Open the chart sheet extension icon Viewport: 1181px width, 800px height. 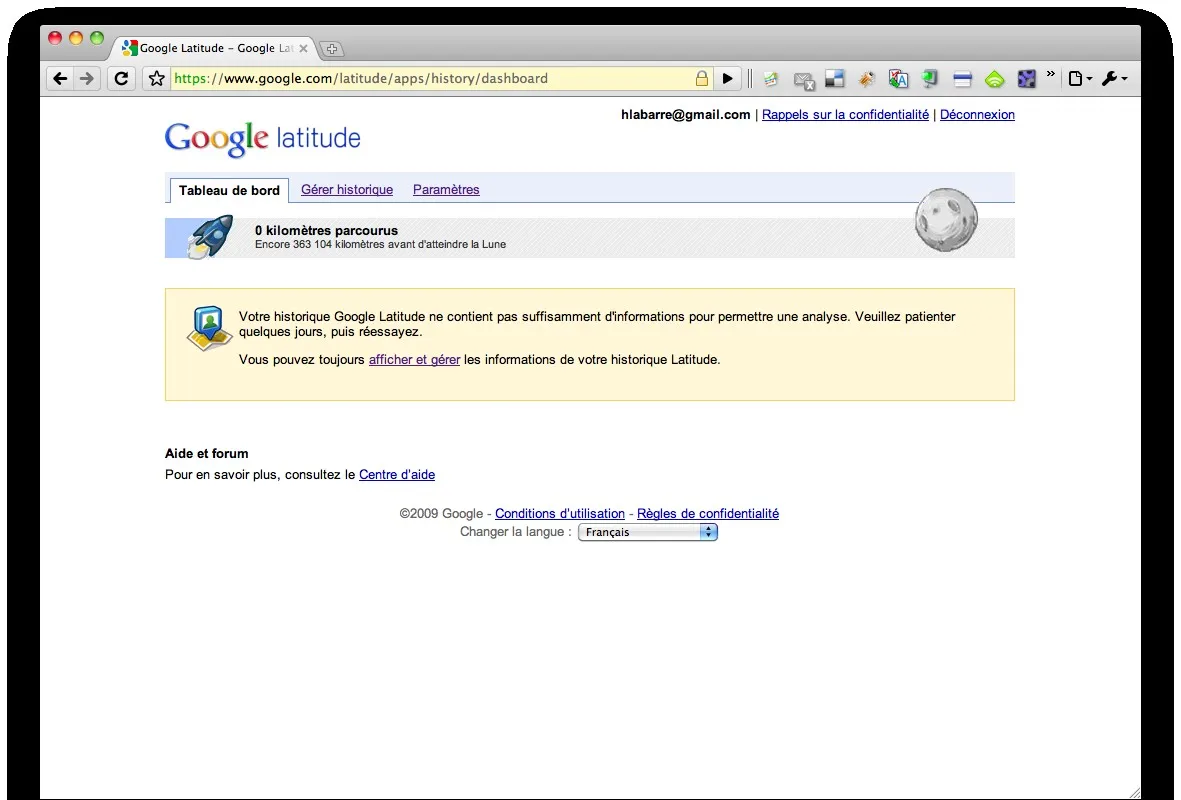tap(771, 78)
